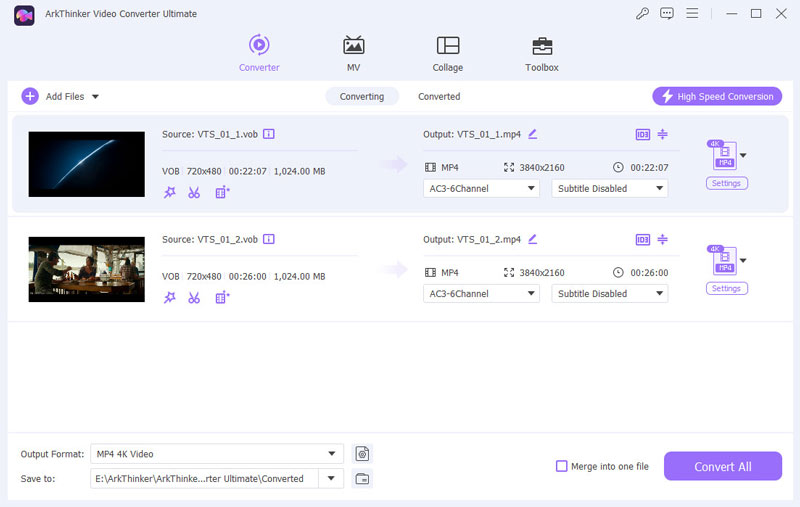View source info for VTS_01_2.vob
800x507 pixels.
coord(268,239)
